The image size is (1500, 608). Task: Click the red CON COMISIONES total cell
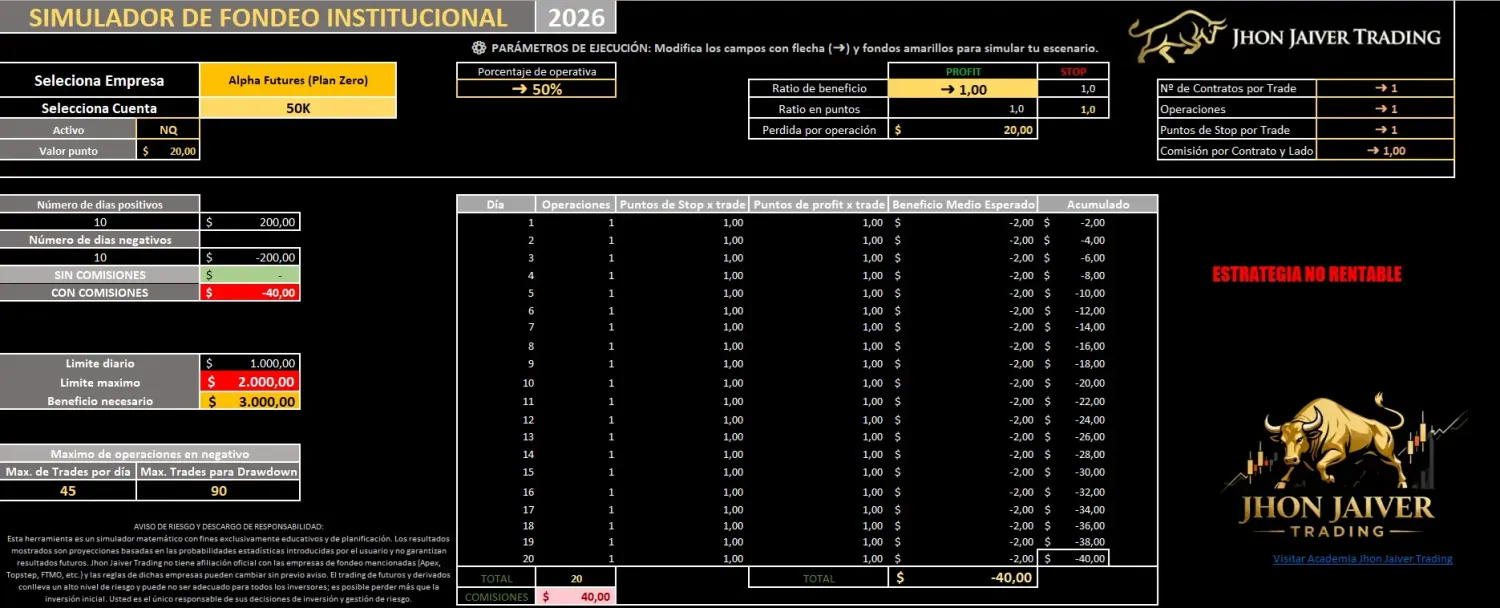[x=250, y=292]
